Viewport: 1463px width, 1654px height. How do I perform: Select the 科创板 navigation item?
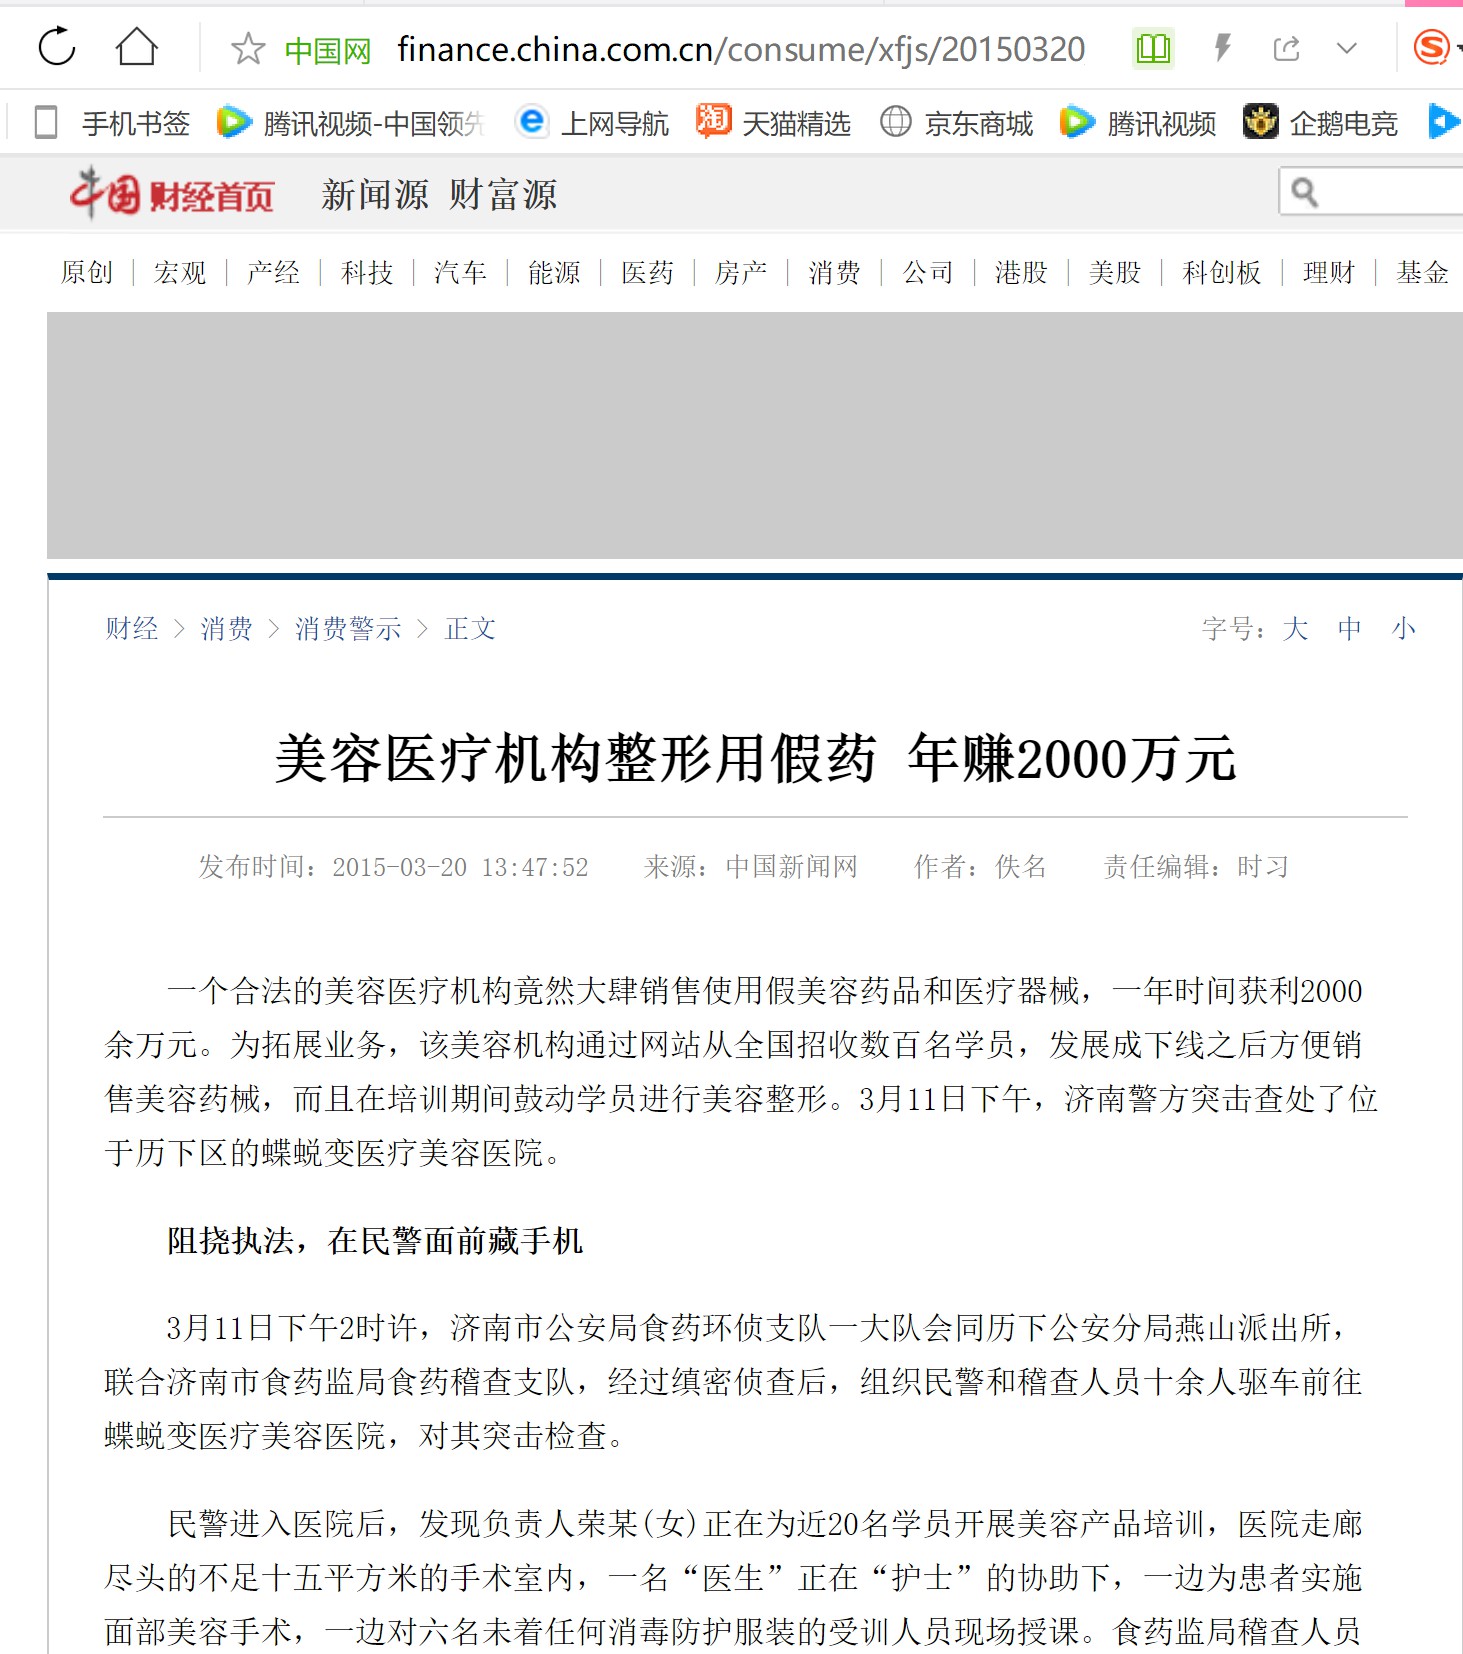pos(1222,272)
